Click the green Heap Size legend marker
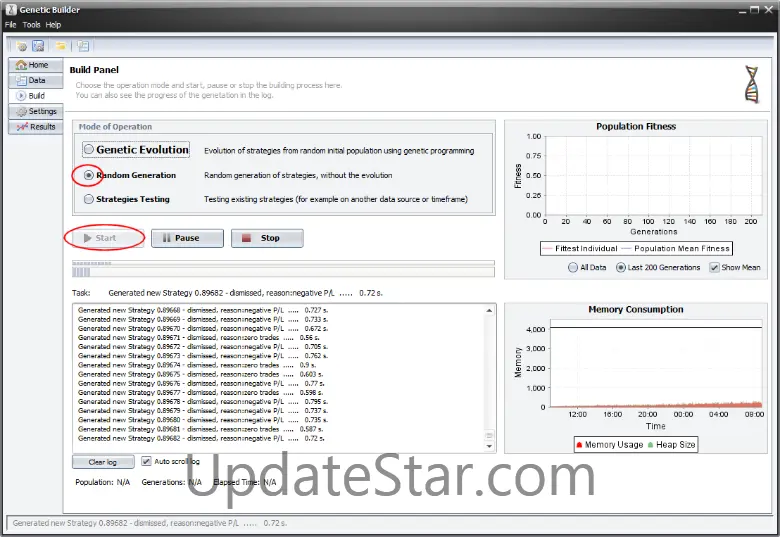780x537 pixels. (x=650, y=445)
